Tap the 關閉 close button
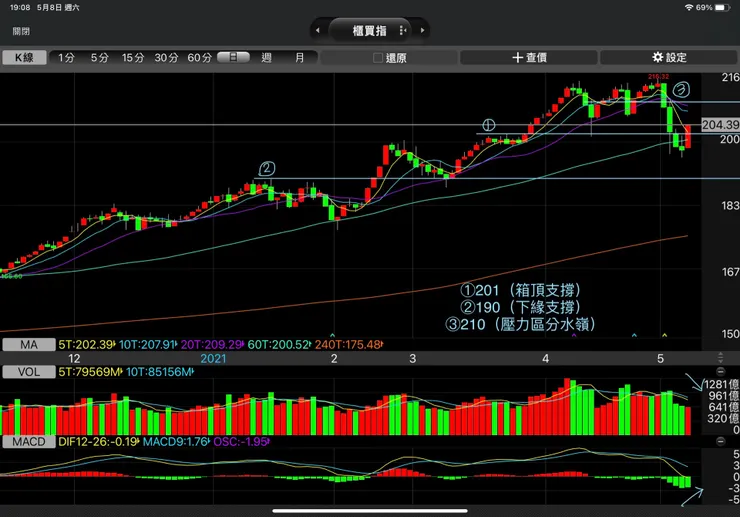The image size is (740, 517). (21, 31)
